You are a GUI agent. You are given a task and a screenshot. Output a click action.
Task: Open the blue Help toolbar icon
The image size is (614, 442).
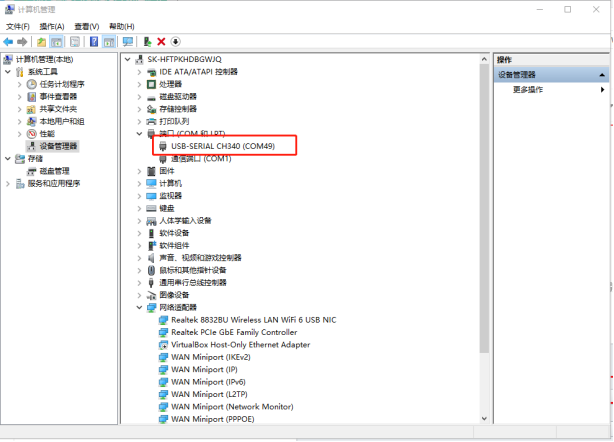(94, 41)
